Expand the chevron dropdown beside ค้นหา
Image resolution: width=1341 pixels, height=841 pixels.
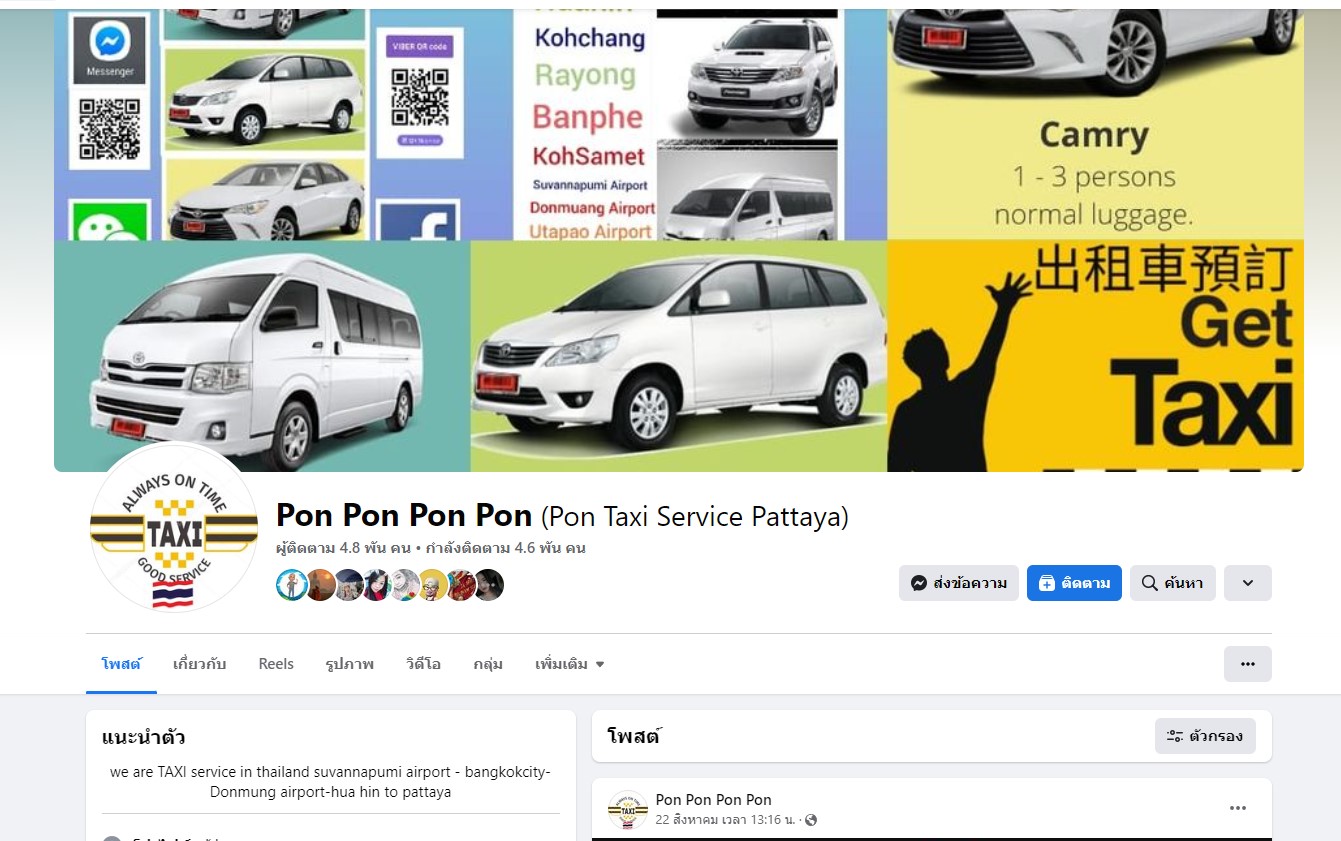click(x=1248, y=583)
